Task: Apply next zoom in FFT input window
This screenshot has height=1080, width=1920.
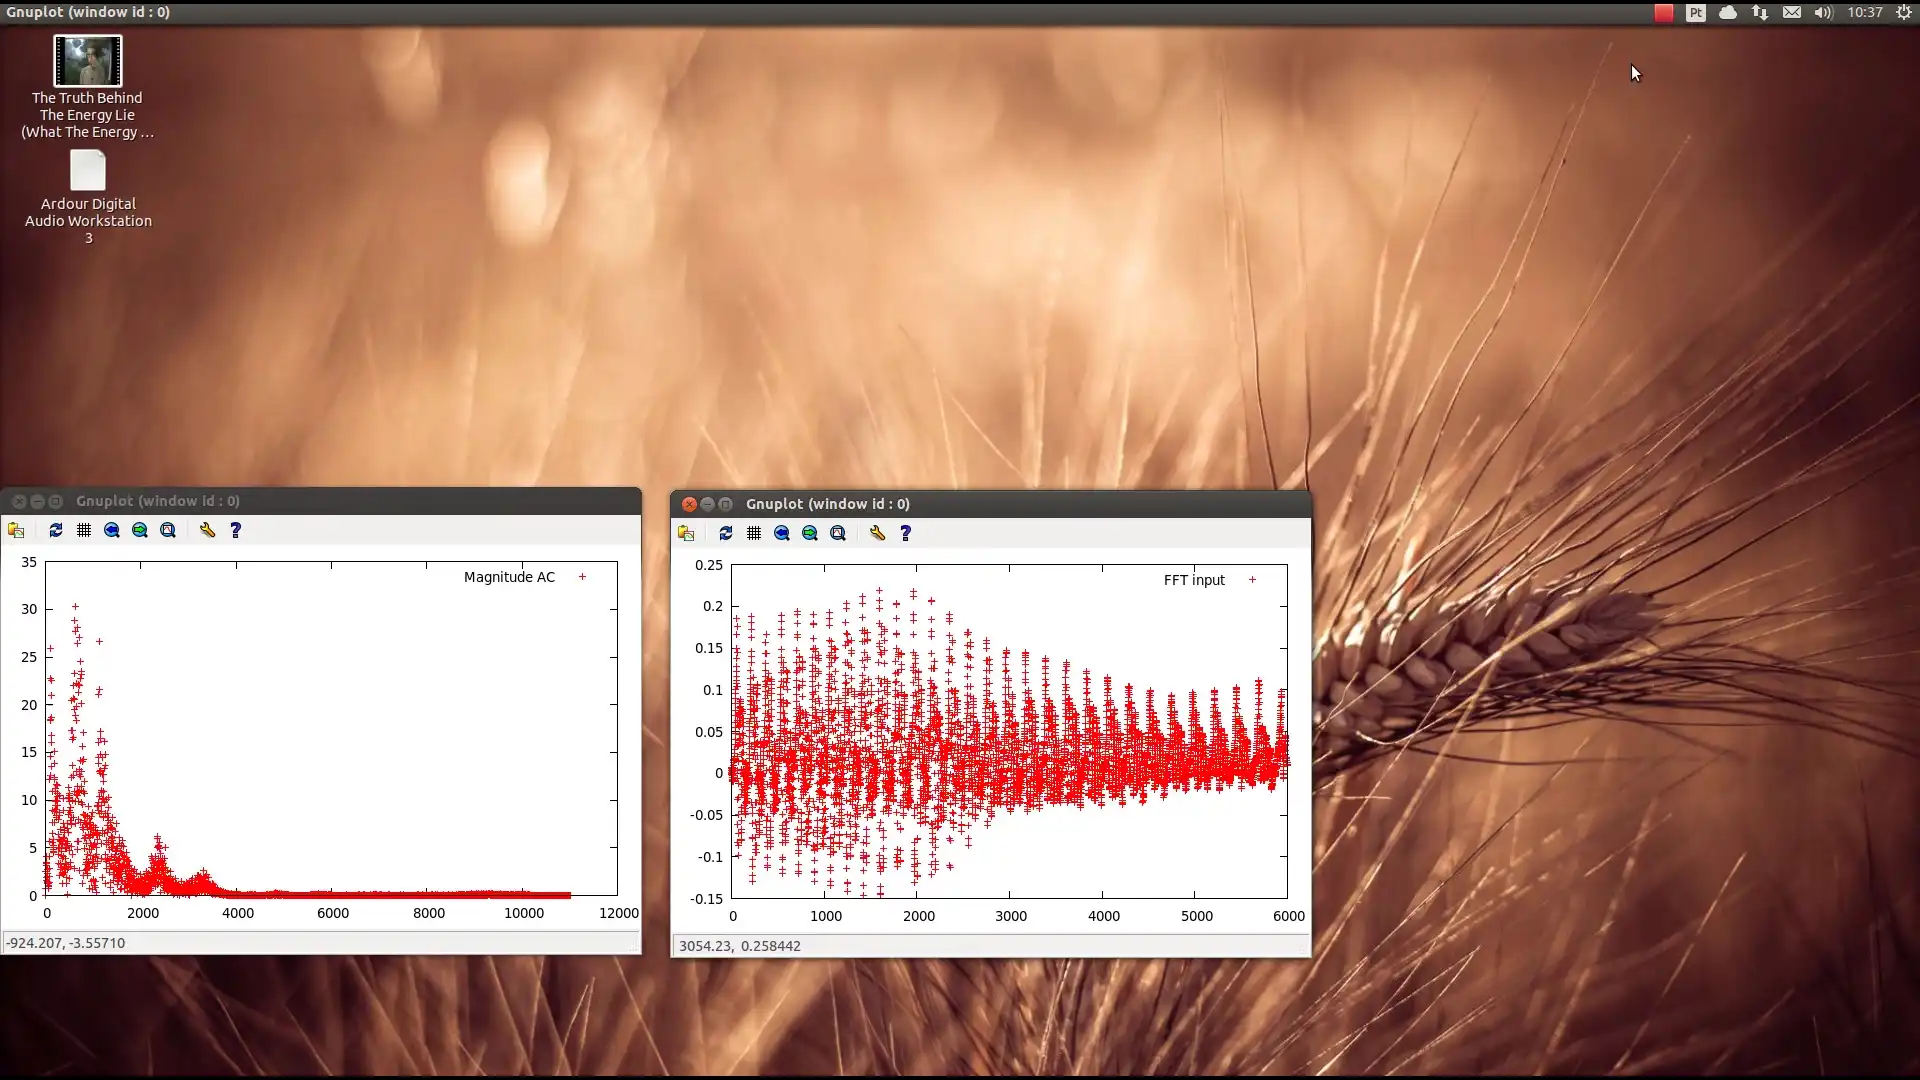Action: [810, 533]
